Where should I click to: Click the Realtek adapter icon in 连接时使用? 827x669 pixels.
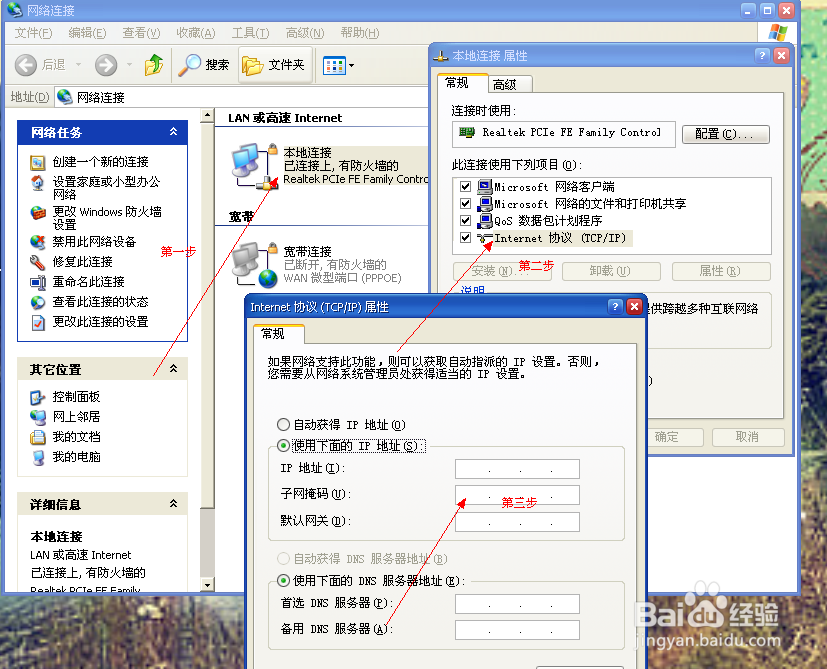[467, 132]
